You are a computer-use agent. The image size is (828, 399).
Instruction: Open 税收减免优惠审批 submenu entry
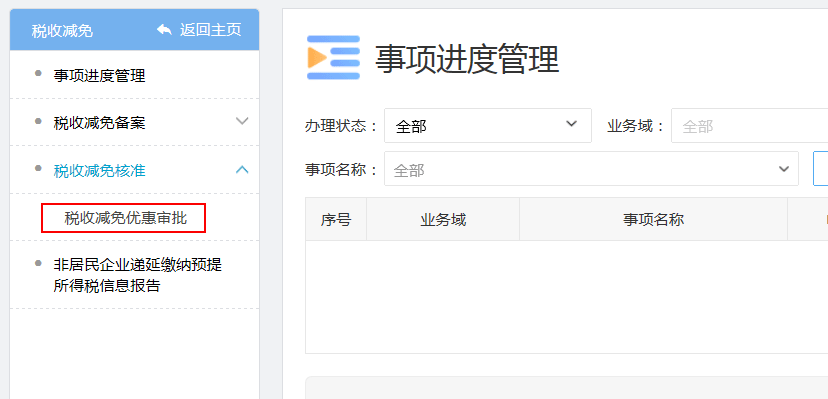coord(126,218)
